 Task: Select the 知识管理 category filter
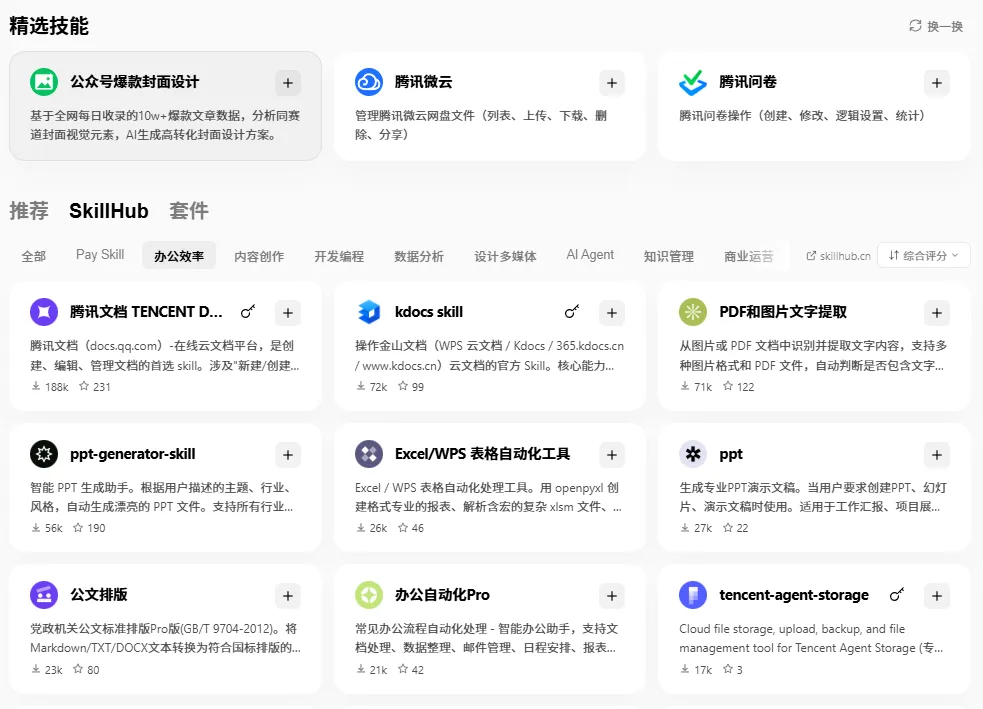(x=669, y=256)
